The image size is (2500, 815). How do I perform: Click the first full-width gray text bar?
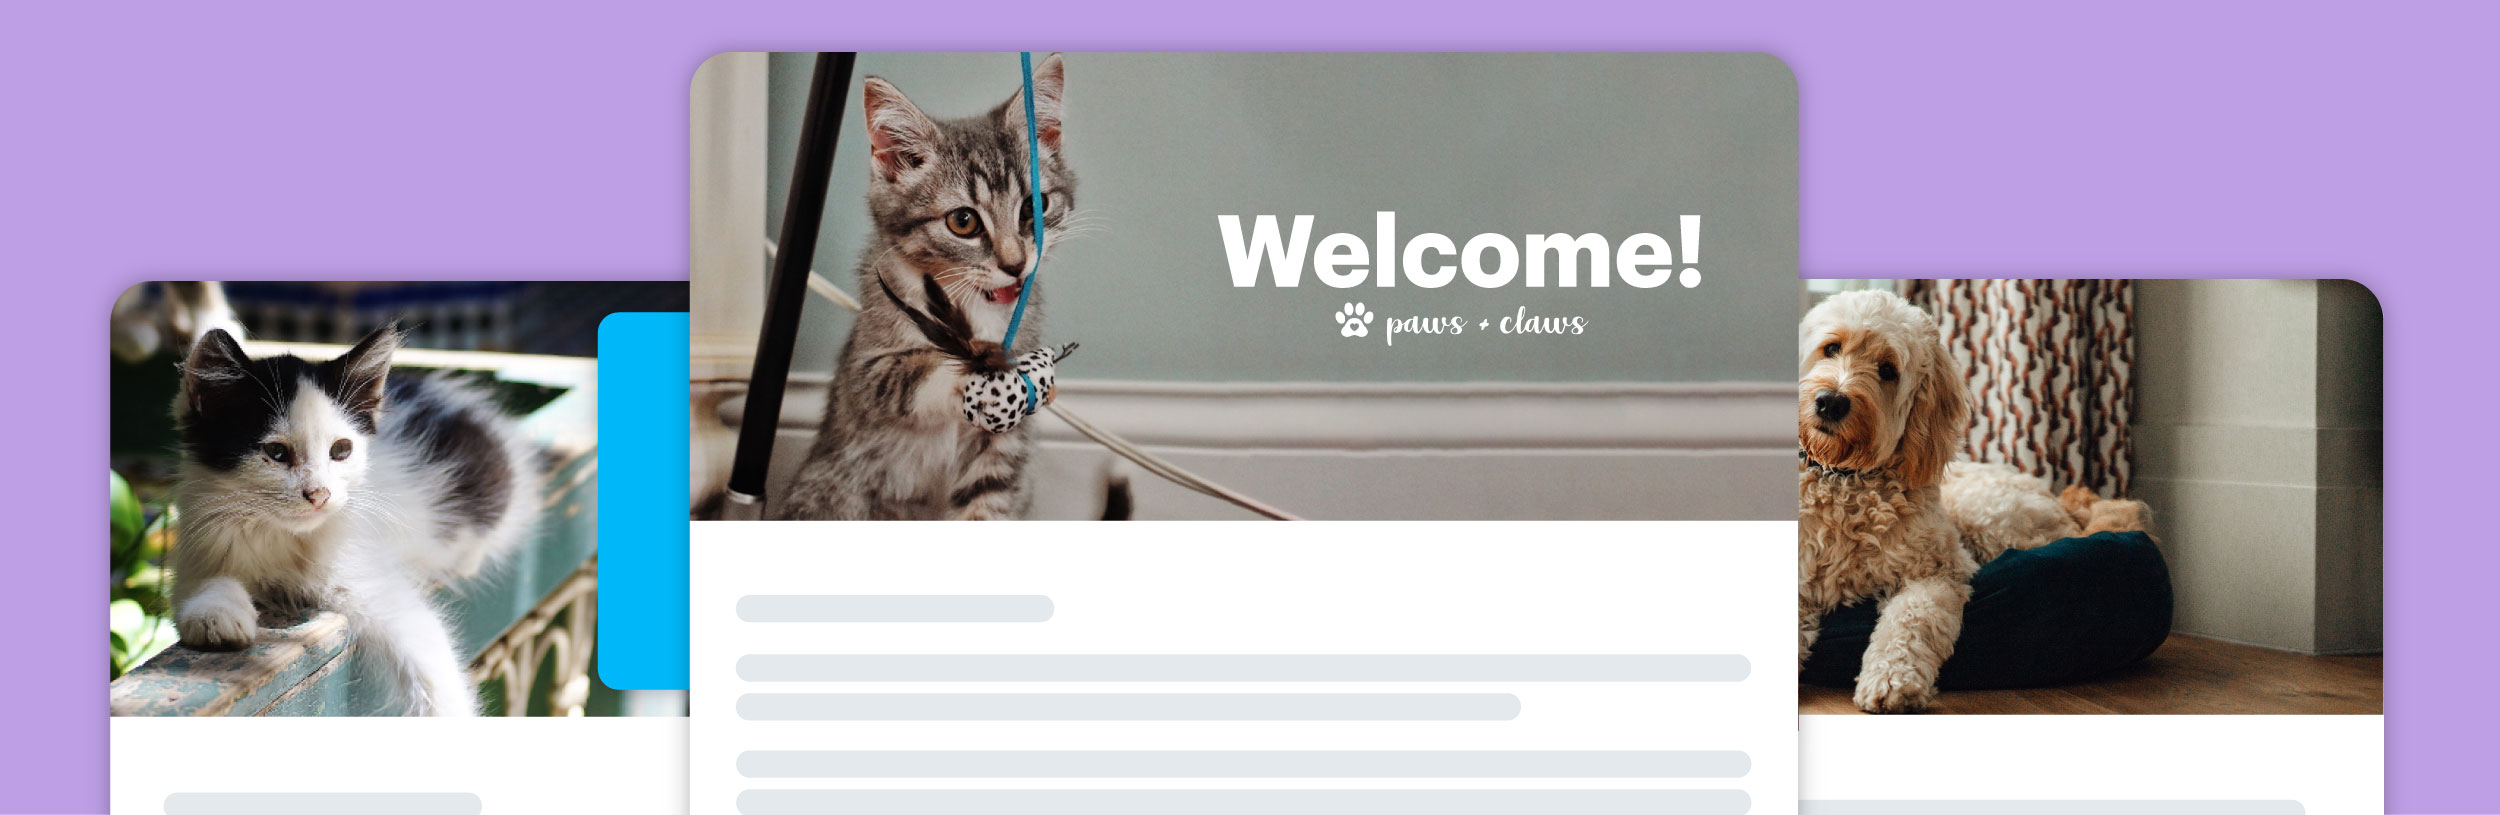coord(1243,668)
